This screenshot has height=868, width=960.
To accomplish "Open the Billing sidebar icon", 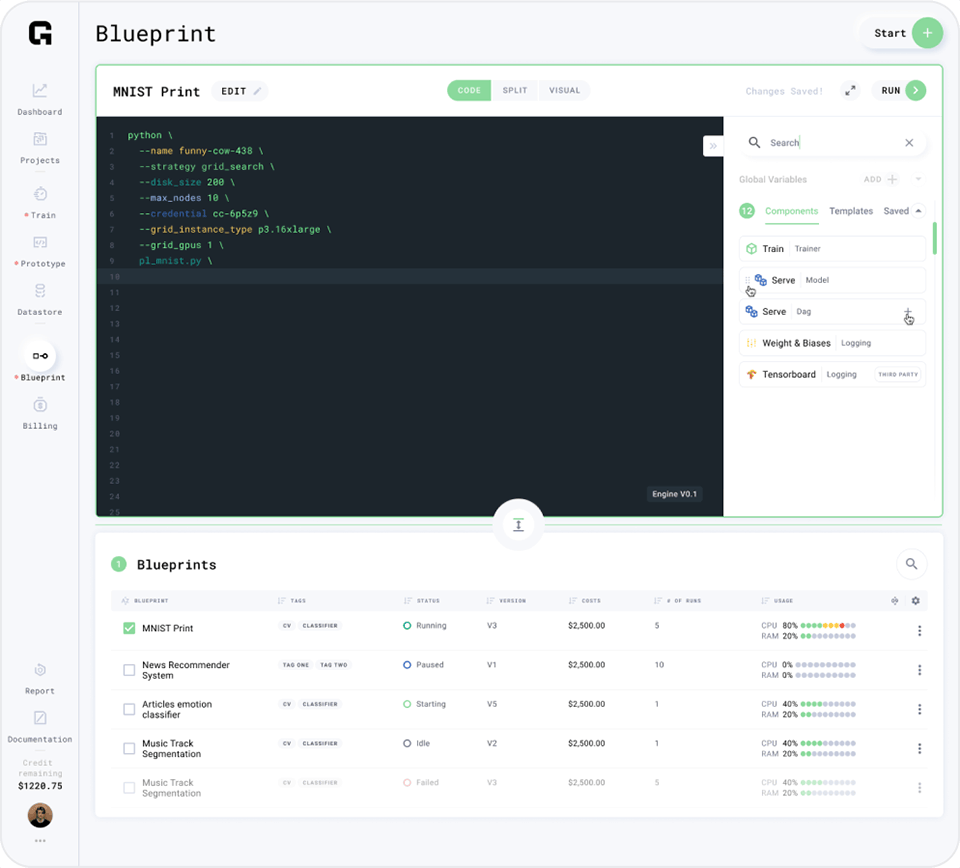I will (x=40, y=405).
